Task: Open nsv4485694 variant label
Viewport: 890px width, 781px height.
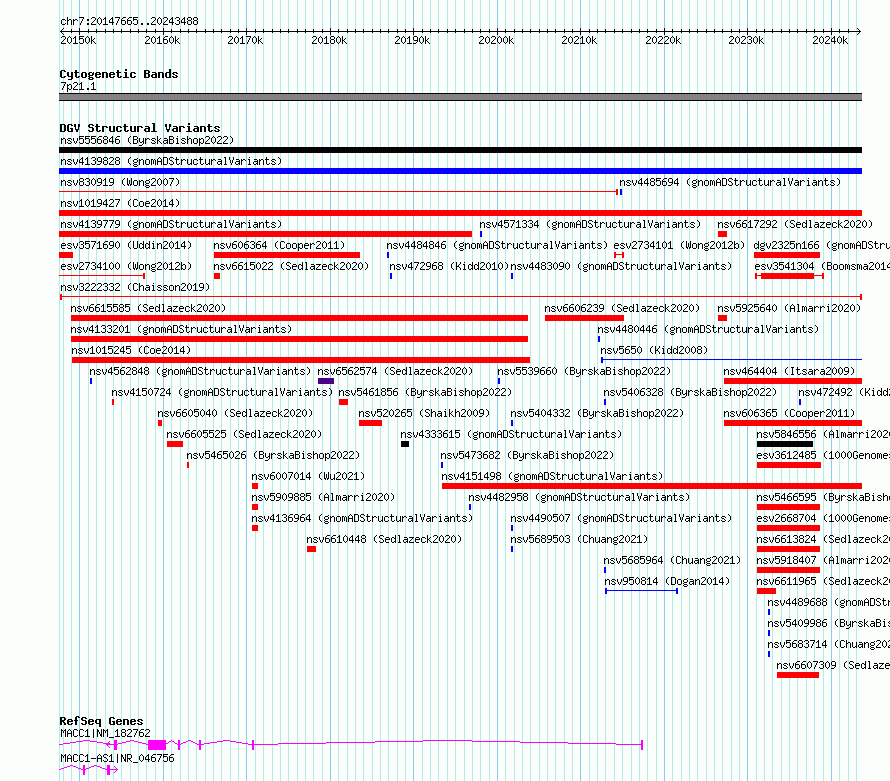Action: (x=730, y=182)
